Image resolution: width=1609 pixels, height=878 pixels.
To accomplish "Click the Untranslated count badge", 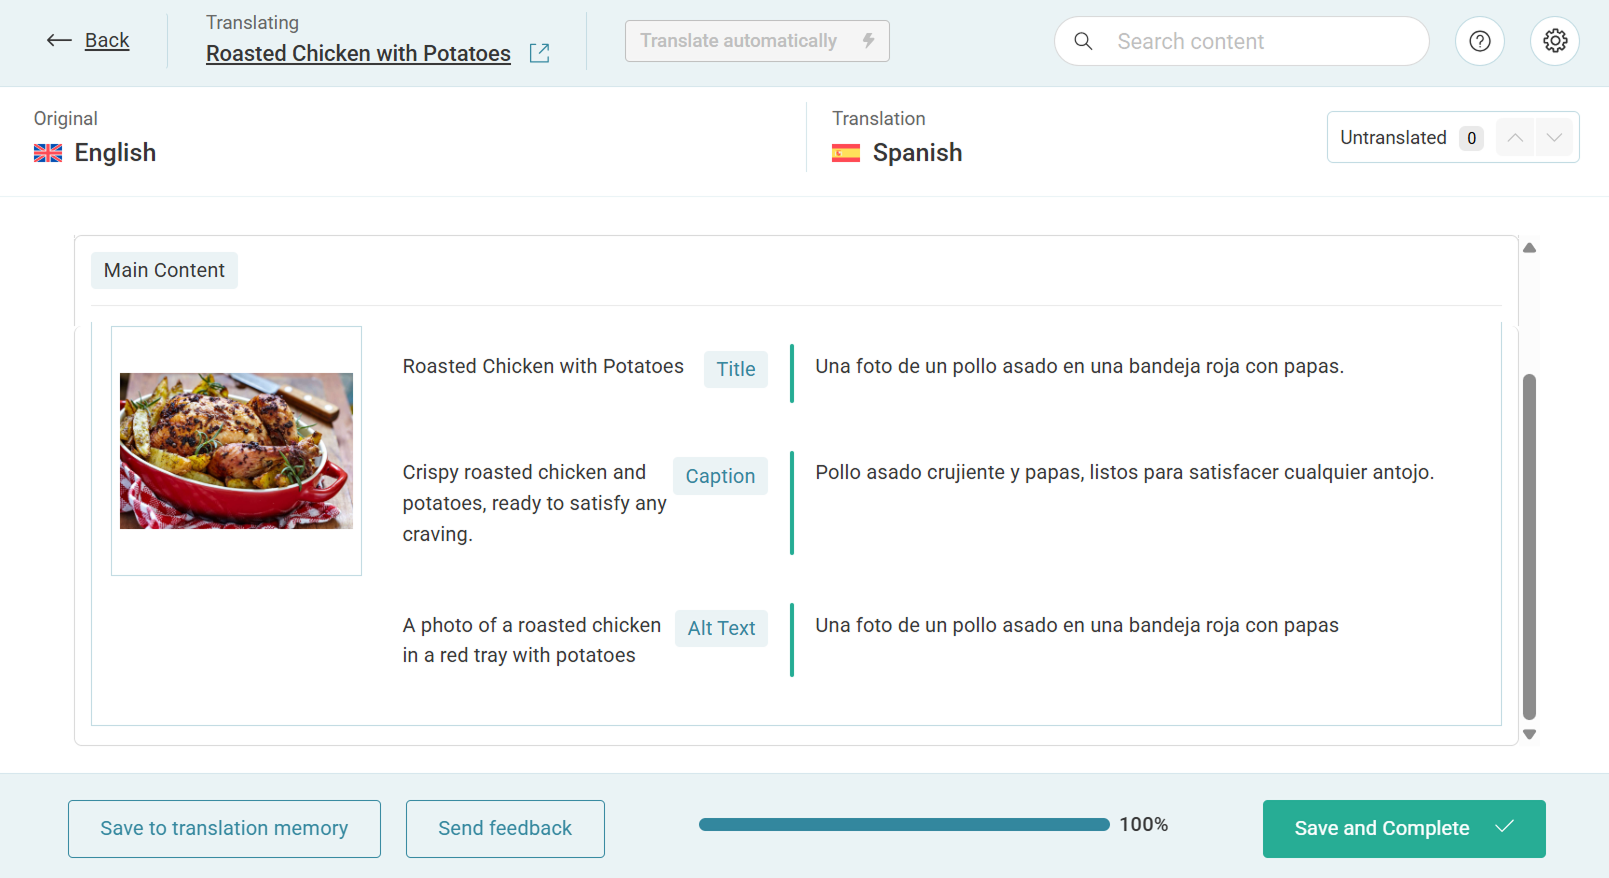I will click(x=1471, y=138).
